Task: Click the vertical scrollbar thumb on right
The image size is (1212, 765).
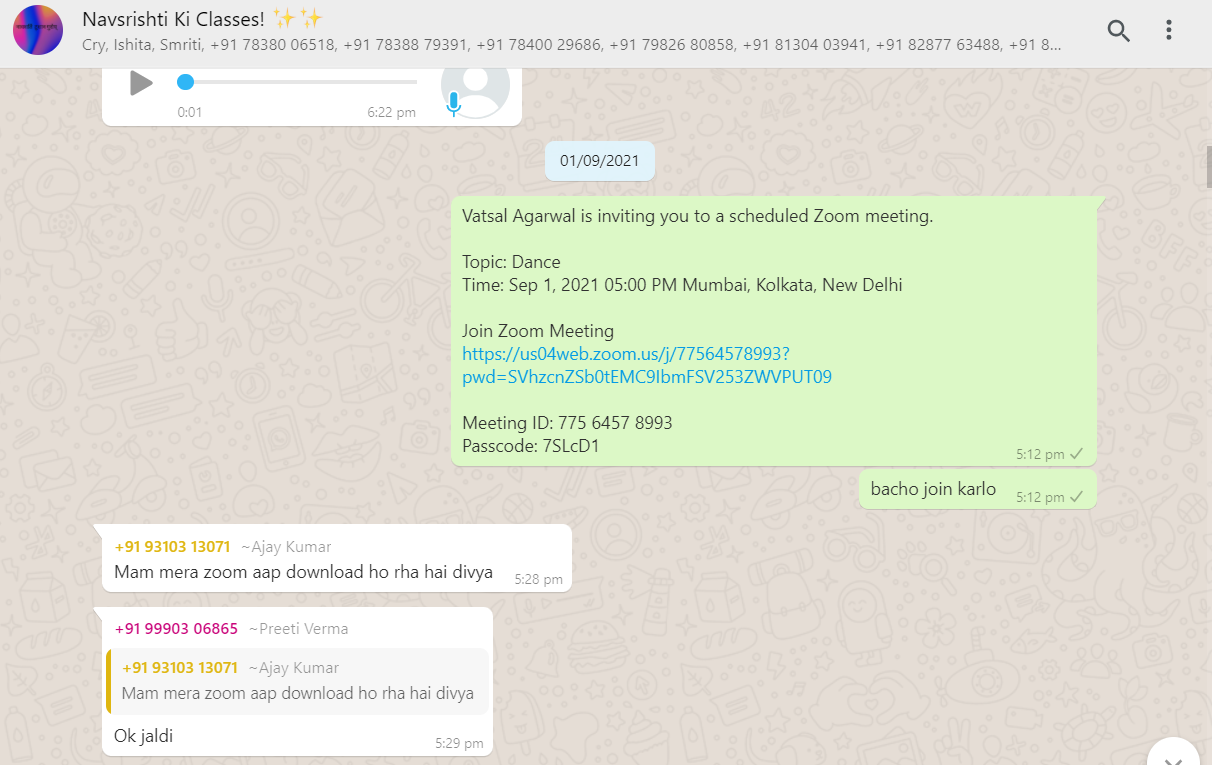Action: pos(1208,167)
